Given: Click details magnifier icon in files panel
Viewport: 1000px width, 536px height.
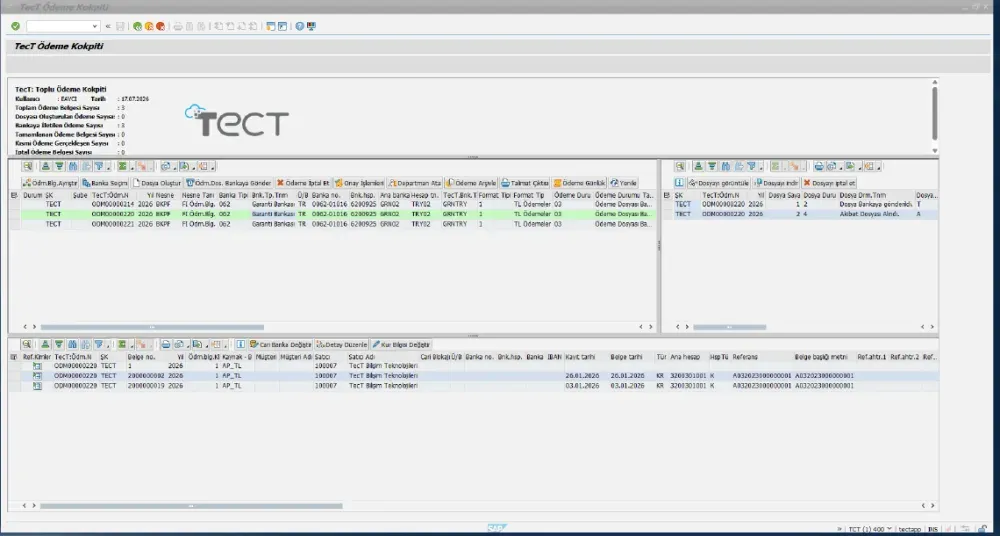Looking at the screenshot, I should coord(680,166).
